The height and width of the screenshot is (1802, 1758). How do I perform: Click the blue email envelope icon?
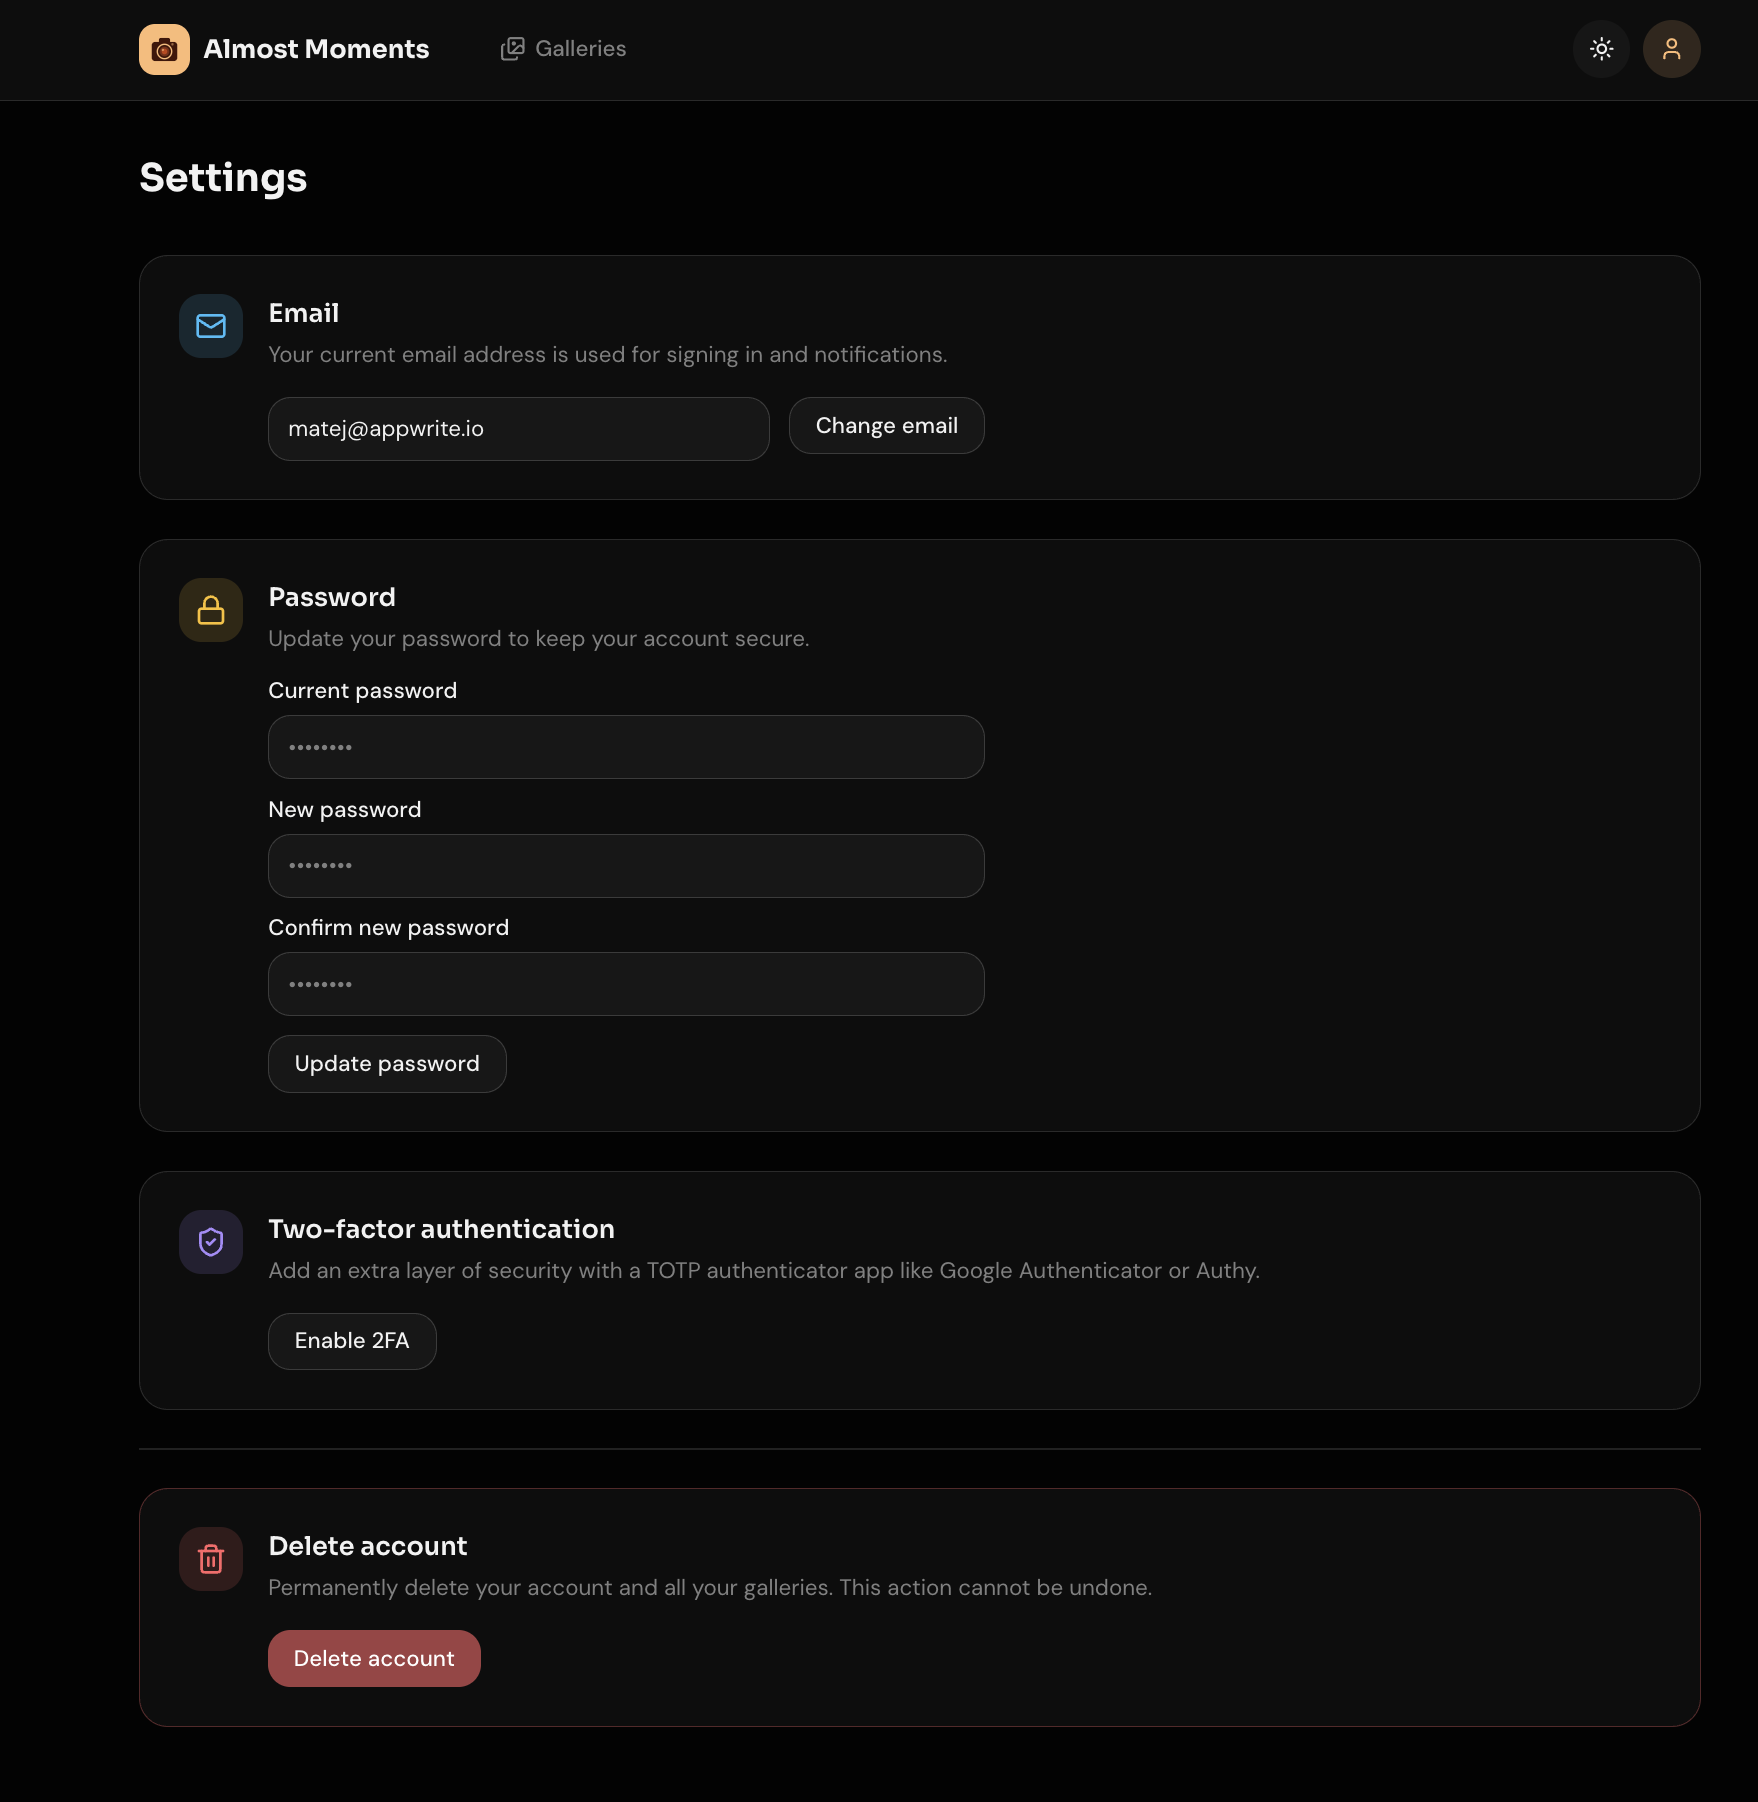210,326
